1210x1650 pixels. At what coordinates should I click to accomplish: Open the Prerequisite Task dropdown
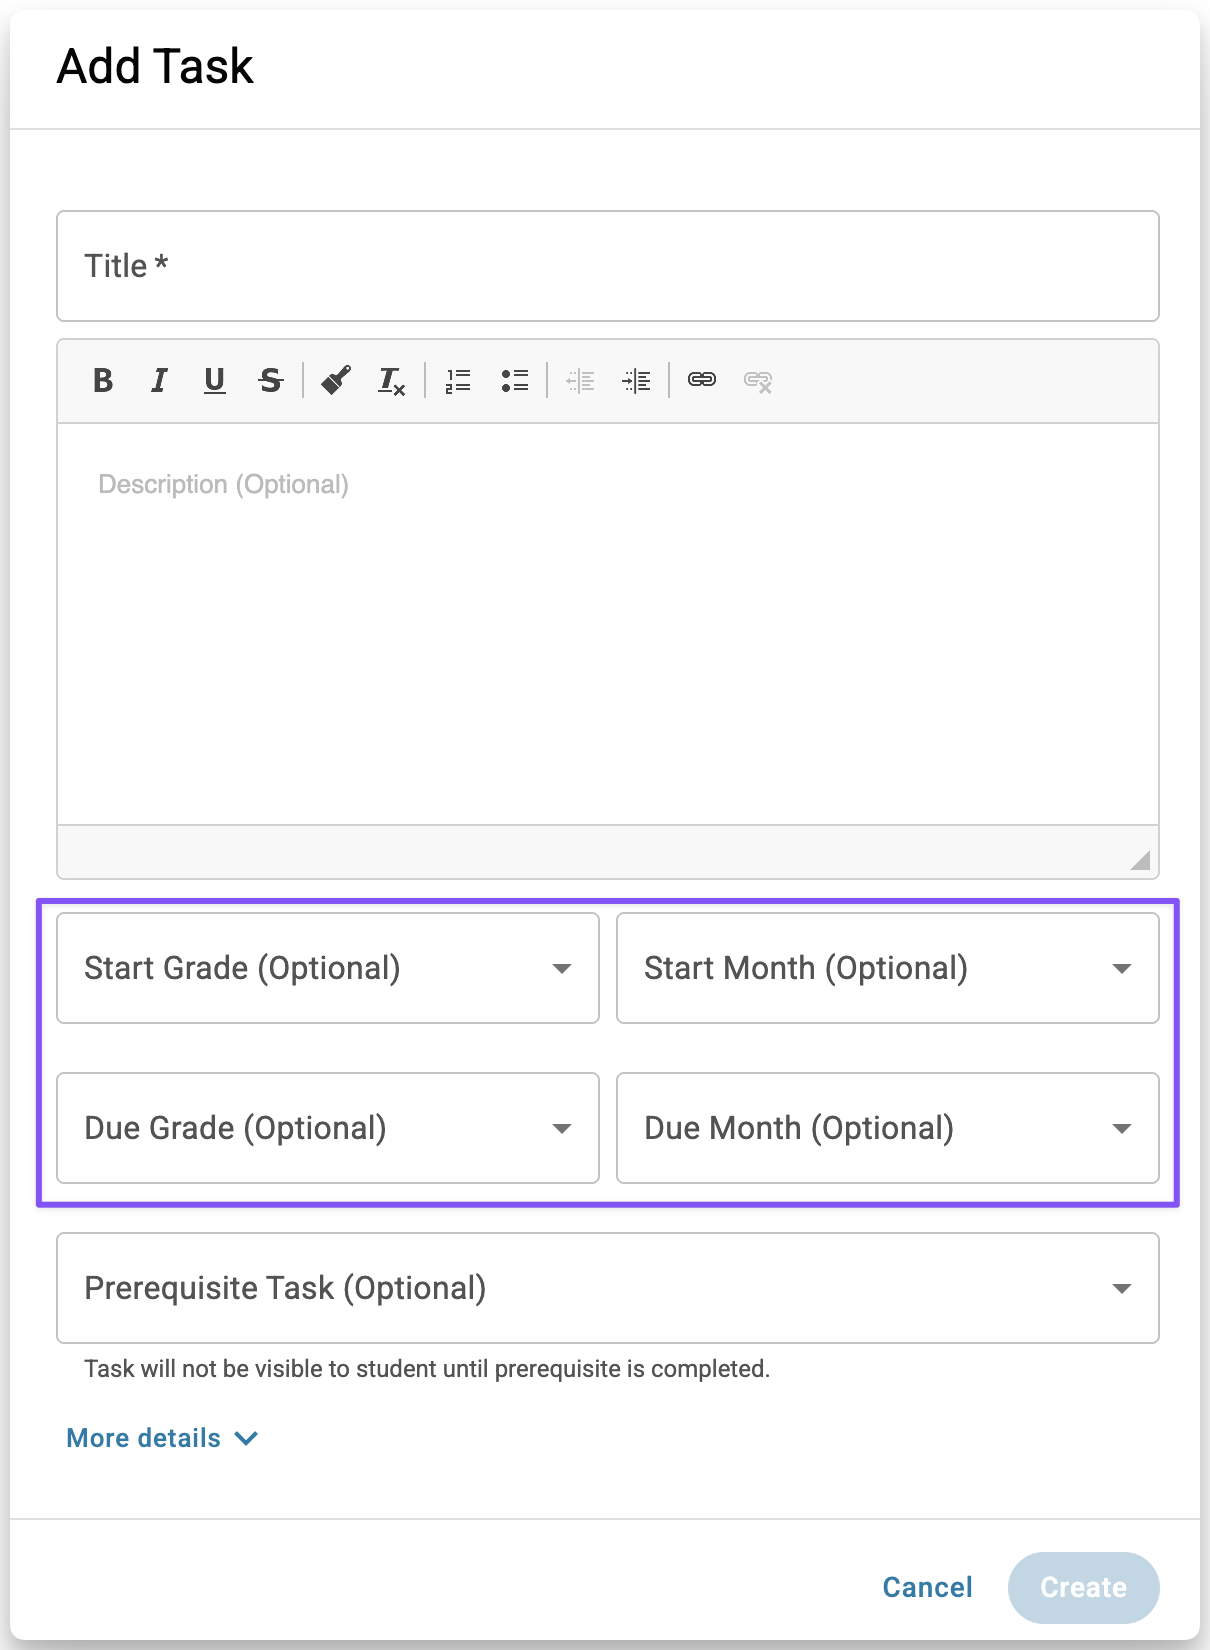pos(608,1288)
